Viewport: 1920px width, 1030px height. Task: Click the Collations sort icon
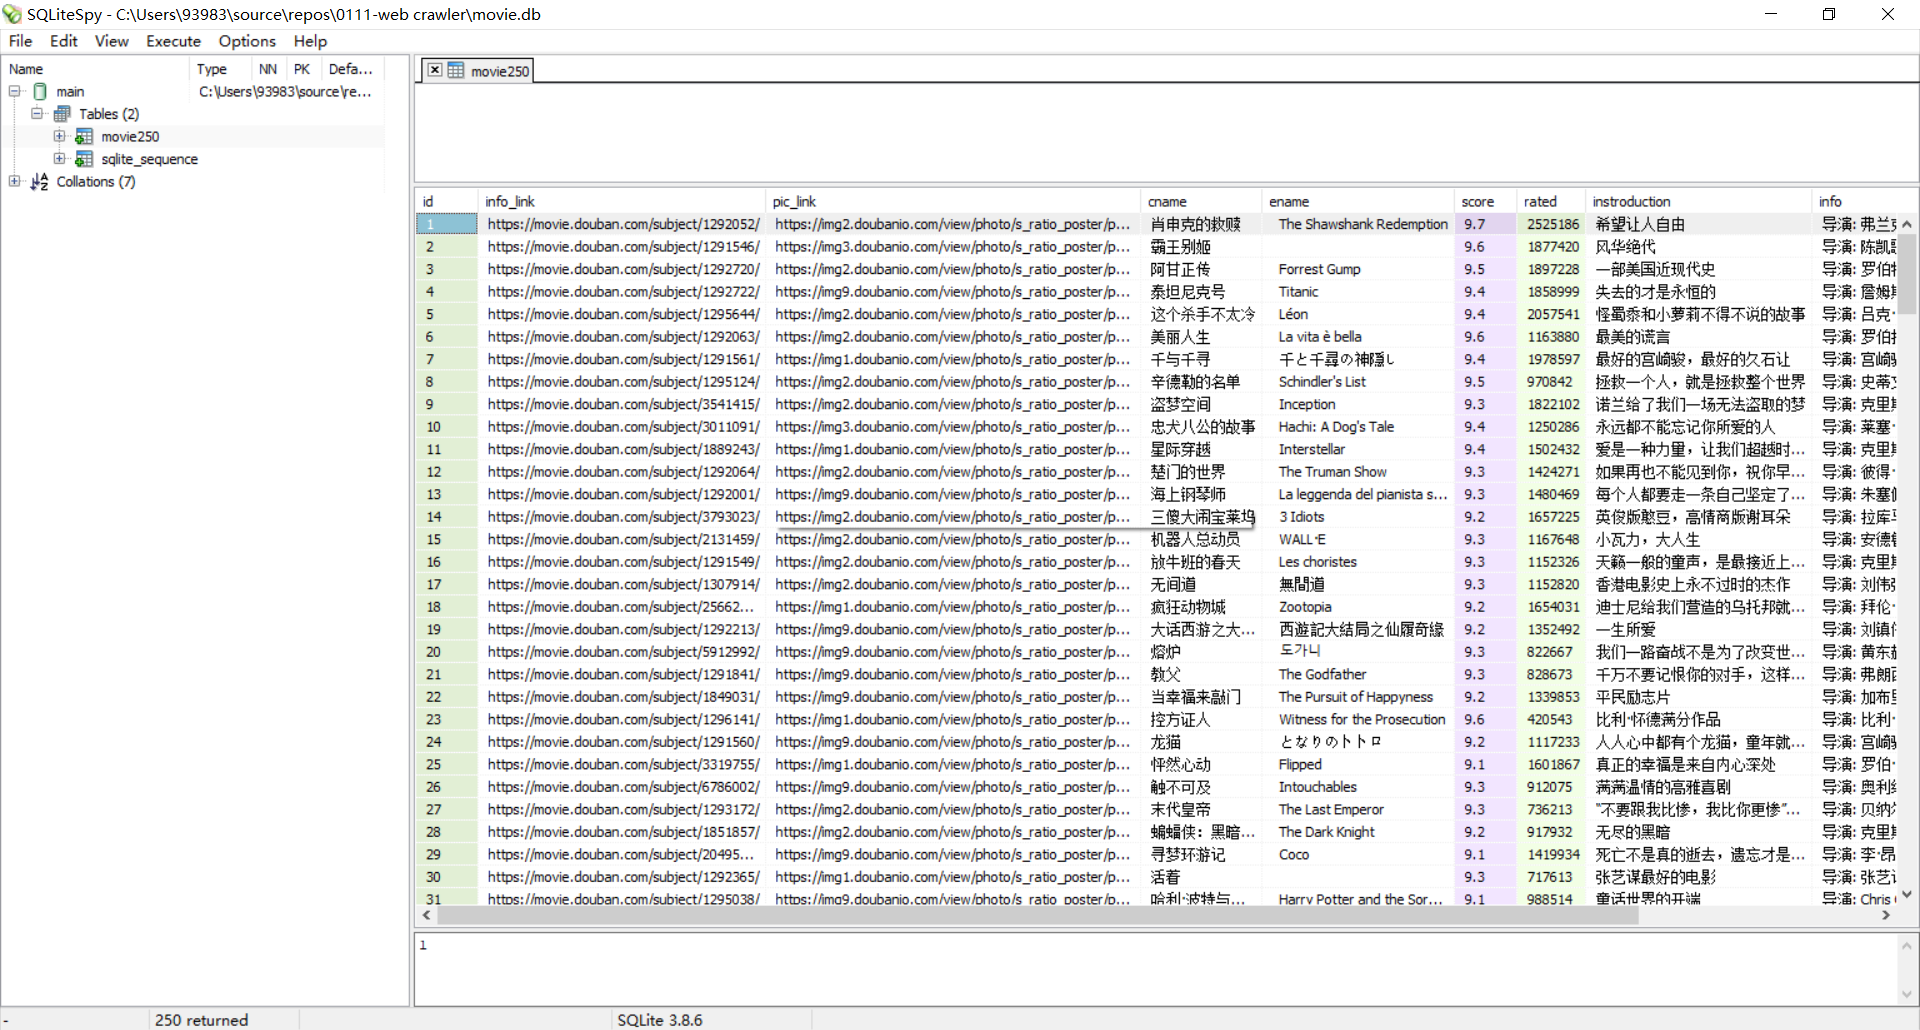click(40, 182)
